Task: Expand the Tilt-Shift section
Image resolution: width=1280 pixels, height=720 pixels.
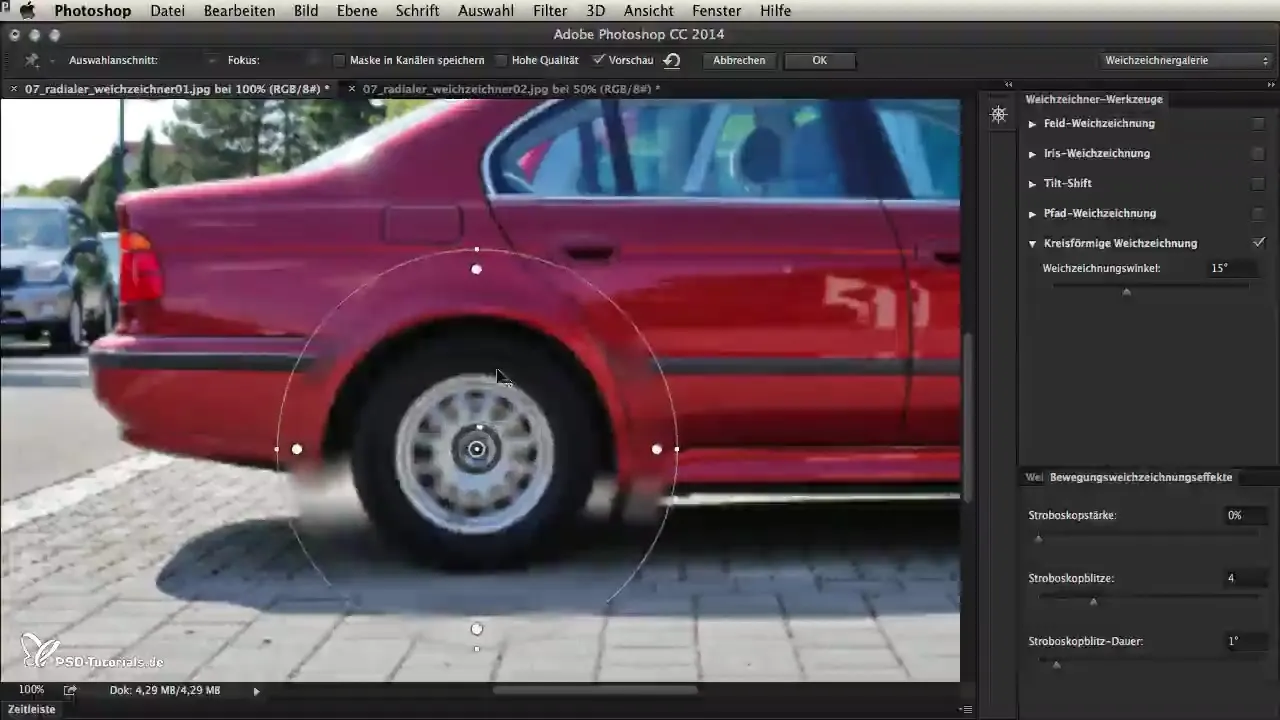Action: (x=1033, y=184)
